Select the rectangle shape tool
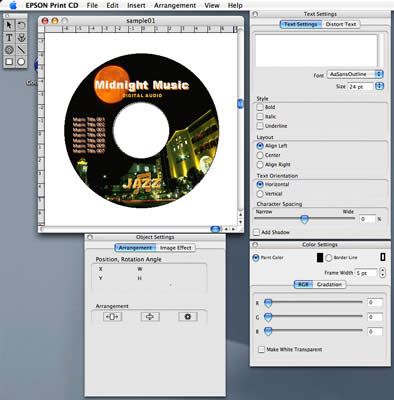The width and height of the screenshot is (394, 400). pyautogui.click(x=9, y=62)
